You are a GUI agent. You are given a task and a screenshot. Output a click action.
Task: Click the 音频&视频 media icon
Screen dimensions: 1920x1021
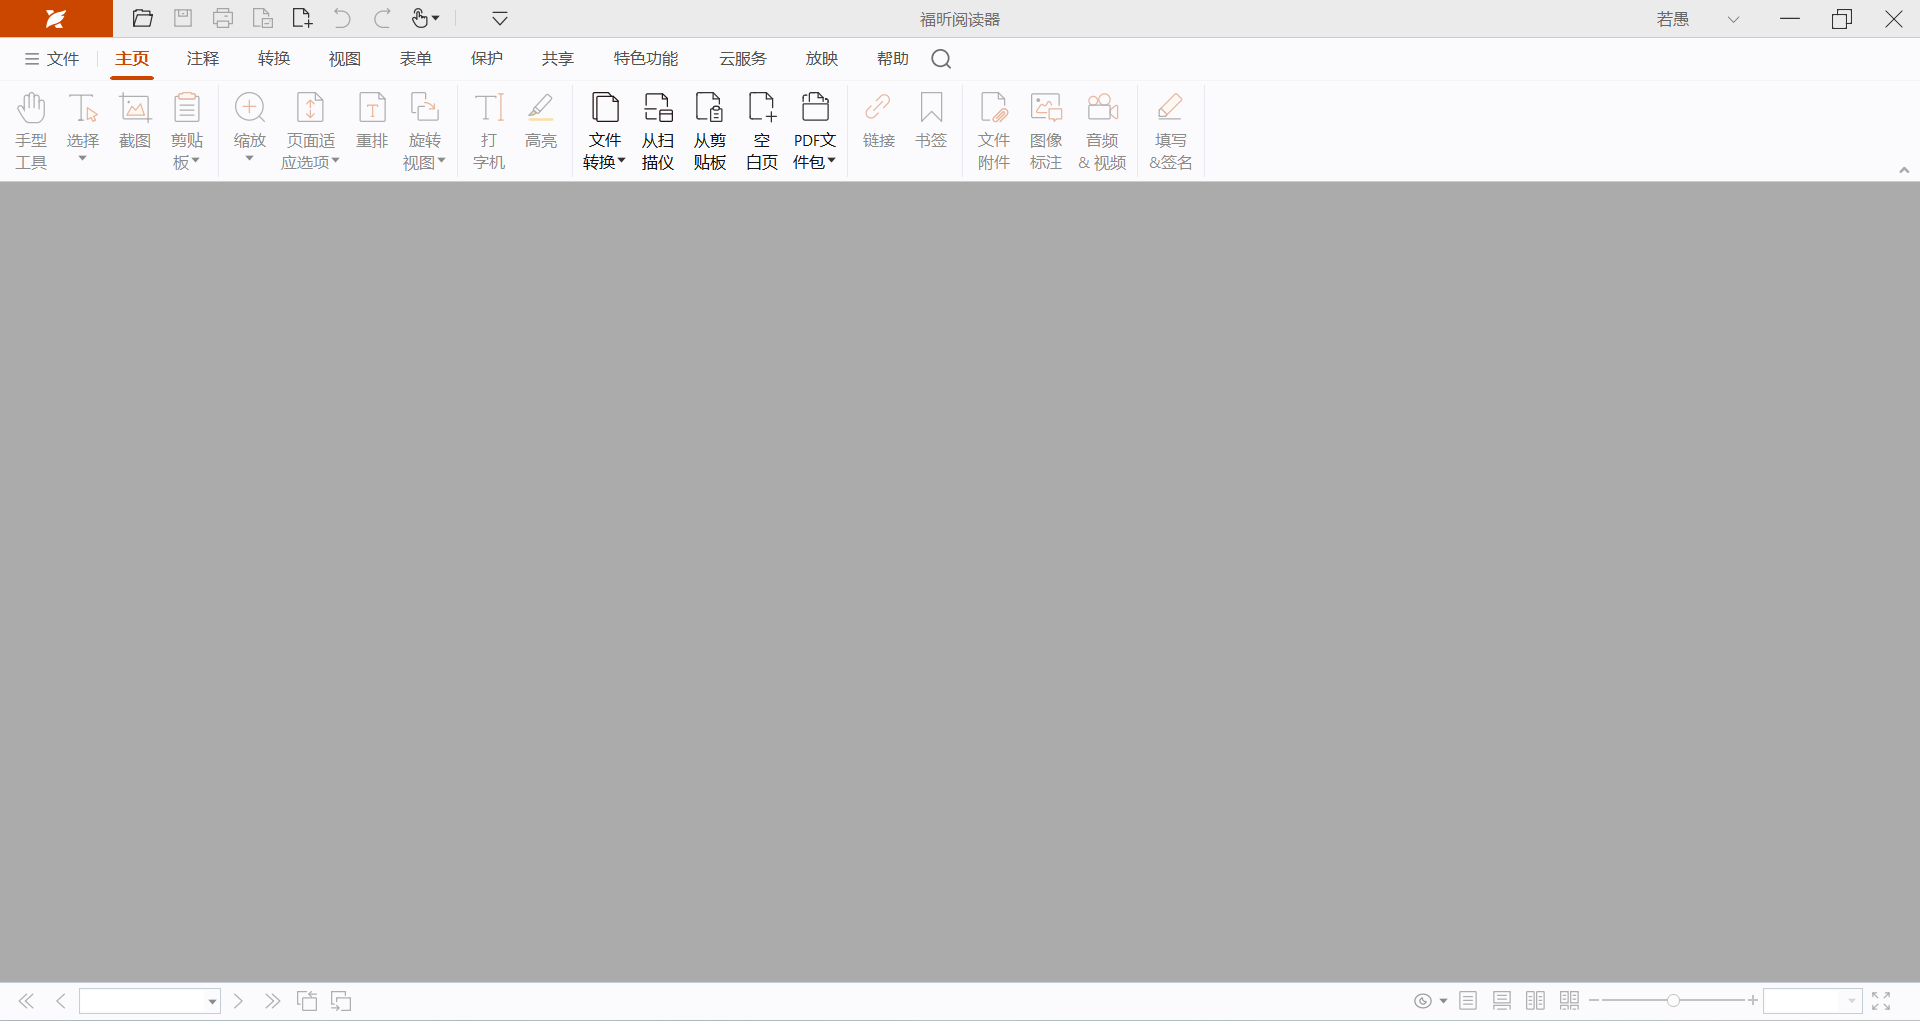[x=1103, y=131]
